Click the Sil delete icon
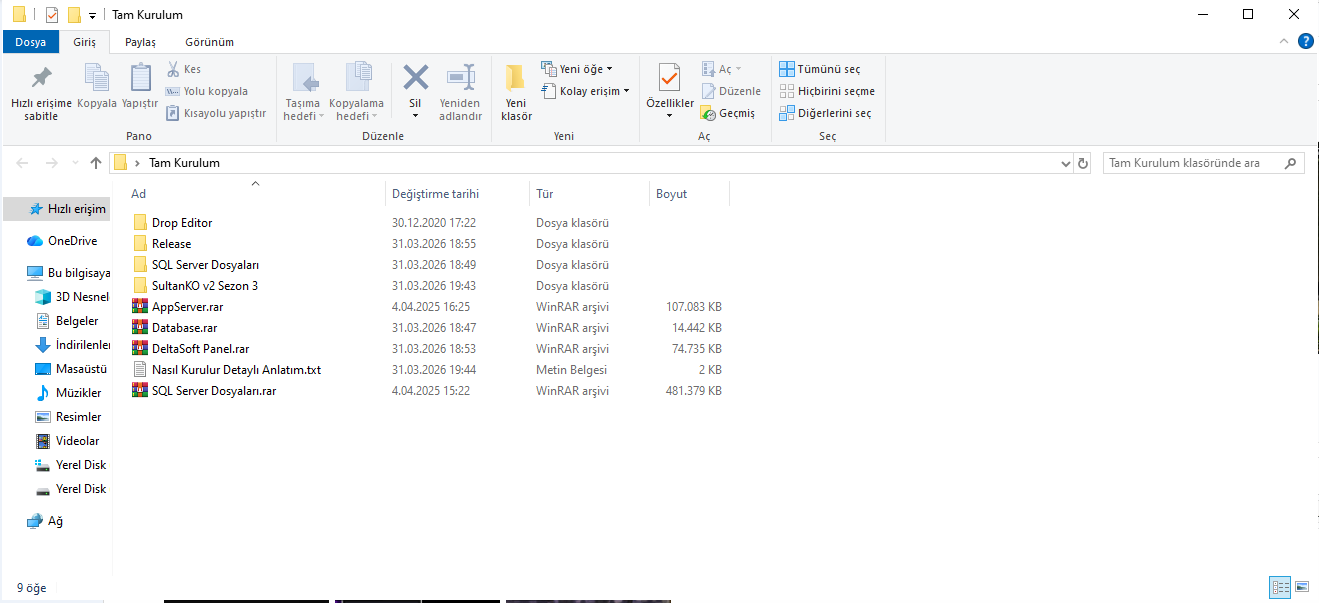This screenshot has width=1319, height=603. [x=415, y=78]
